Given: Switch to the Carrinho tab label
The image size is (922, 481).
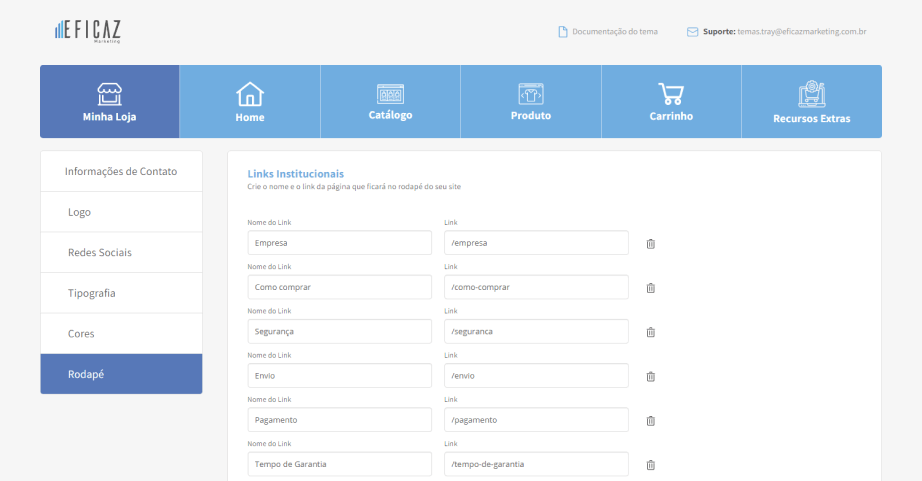Looking at the screenshot, I should 671,116.
